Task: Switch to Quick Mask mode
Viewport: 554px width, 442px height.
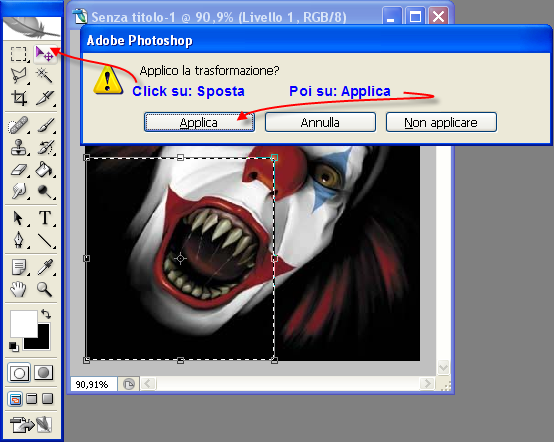Action: tap(43, 373)
